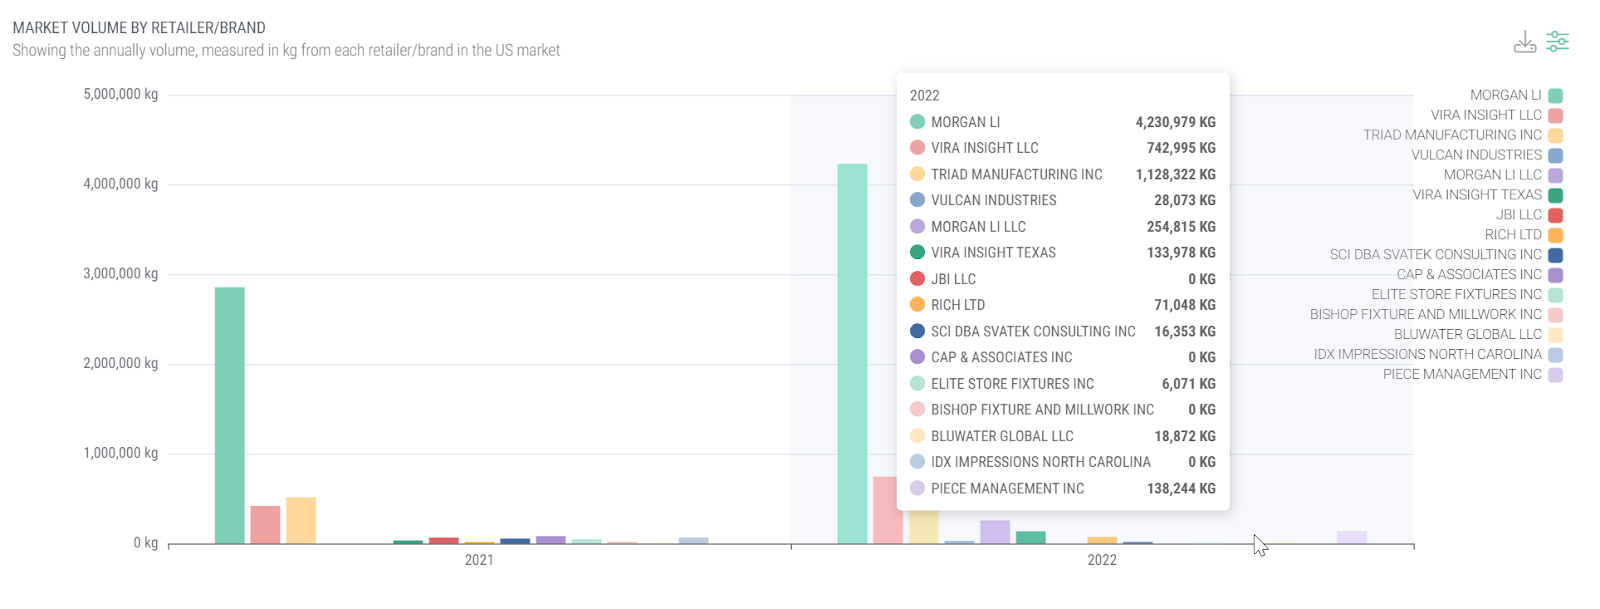The image size is (1600, 609).
Task: Download the market volume chart
Action: 1524,42
